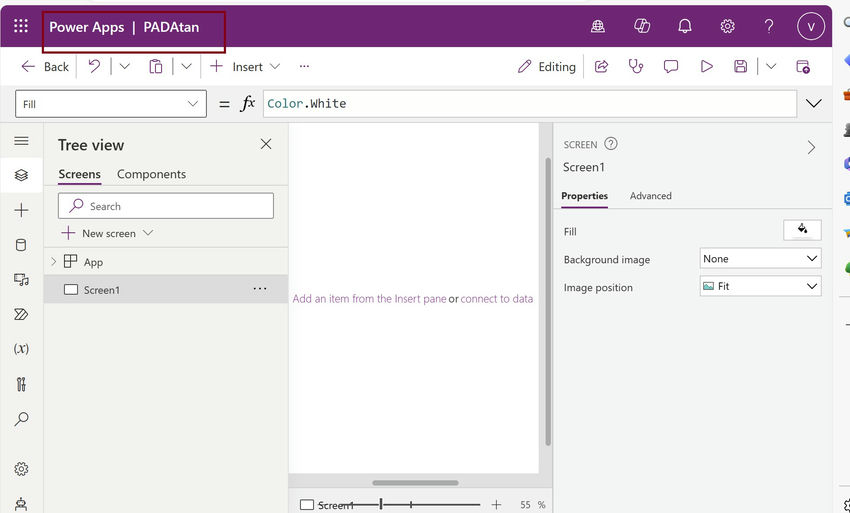This screenshot has height=513, width=850.
Task: Open the Power Automate icon in sidebar
Action: (x=21, y=314)
